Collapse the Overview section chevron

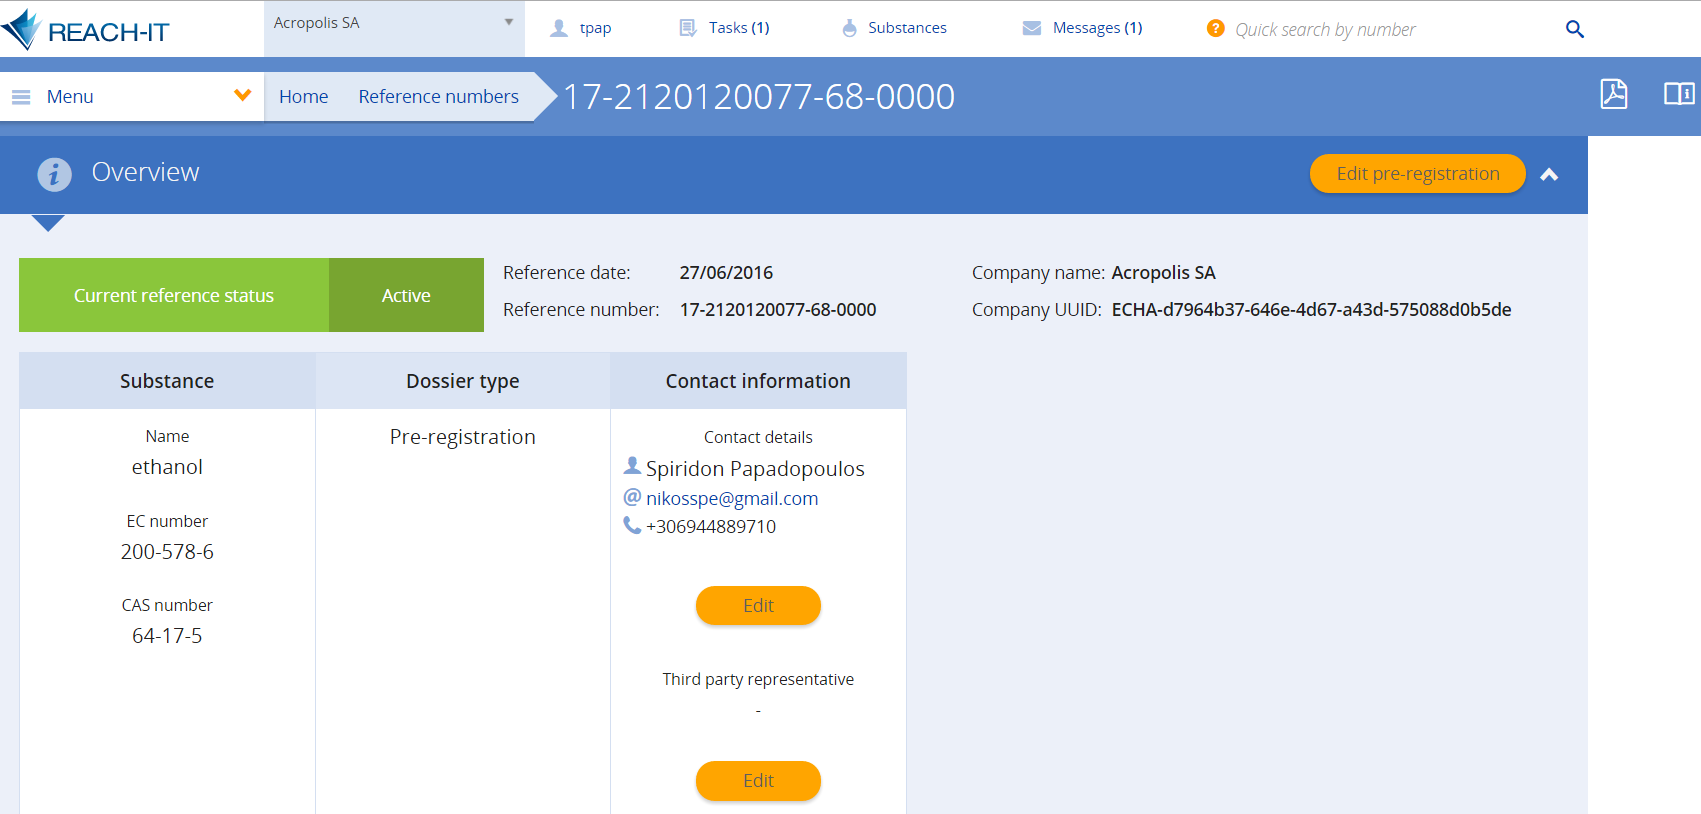tap(1549, 175)
